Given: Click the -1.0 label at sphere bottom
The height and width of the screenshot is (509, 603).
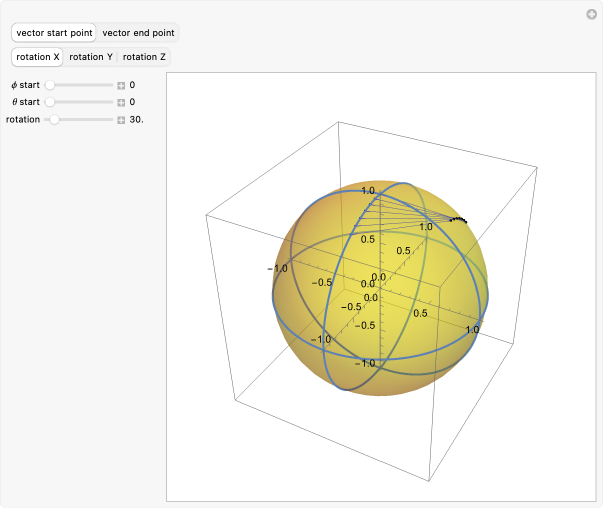Looking at the screenshot, I should pyautogui.click(x=365, y=363).
